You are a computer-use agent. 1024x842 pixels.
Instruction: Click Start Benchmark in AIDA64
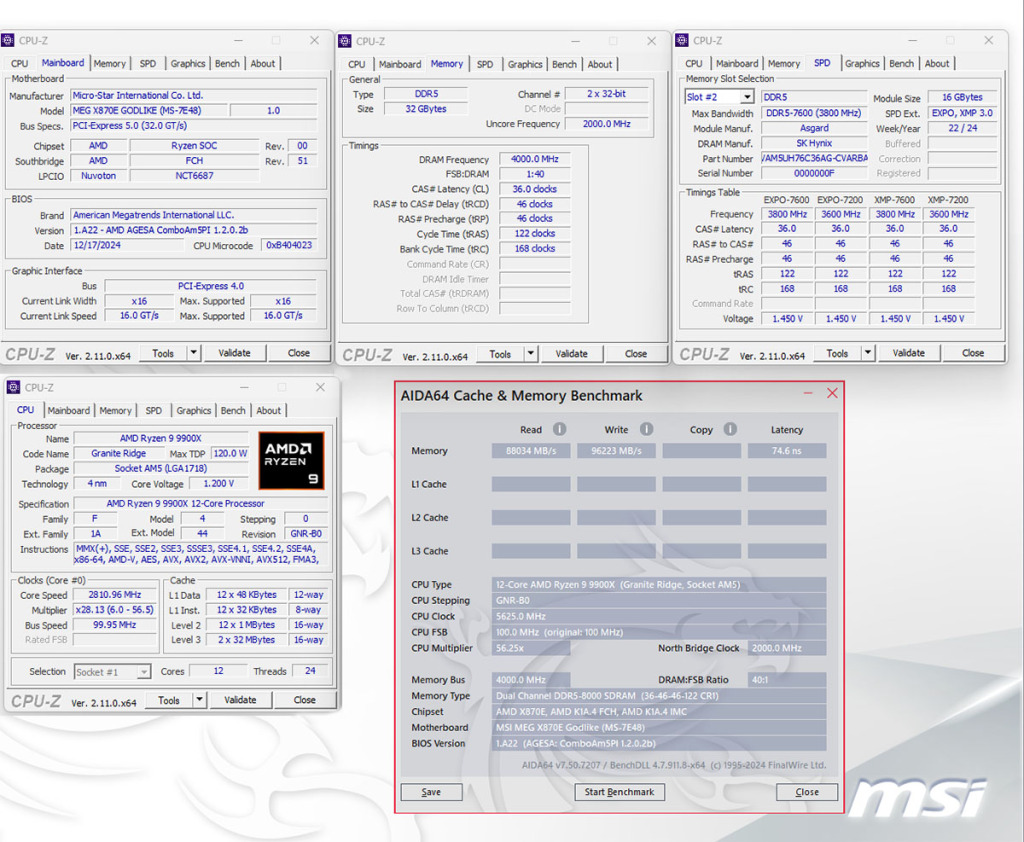(619, 792)
